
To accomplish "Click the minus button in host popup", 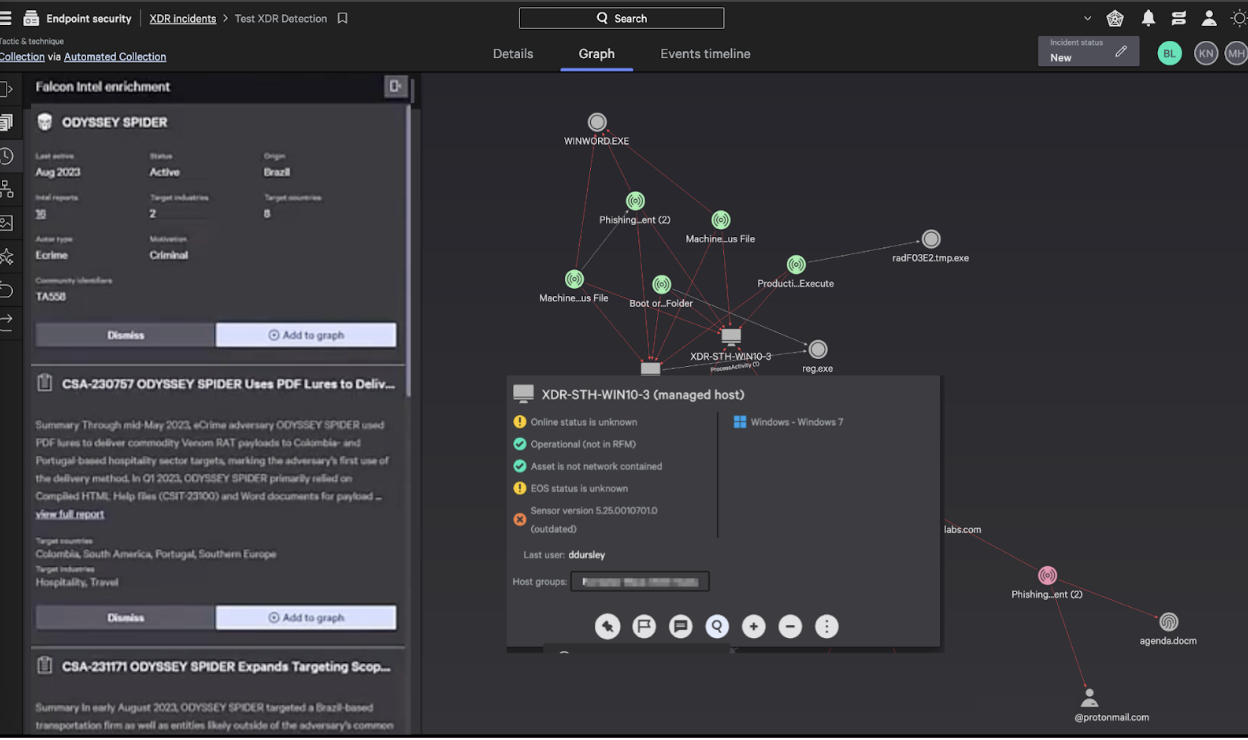I will click(x=790, y=627).
